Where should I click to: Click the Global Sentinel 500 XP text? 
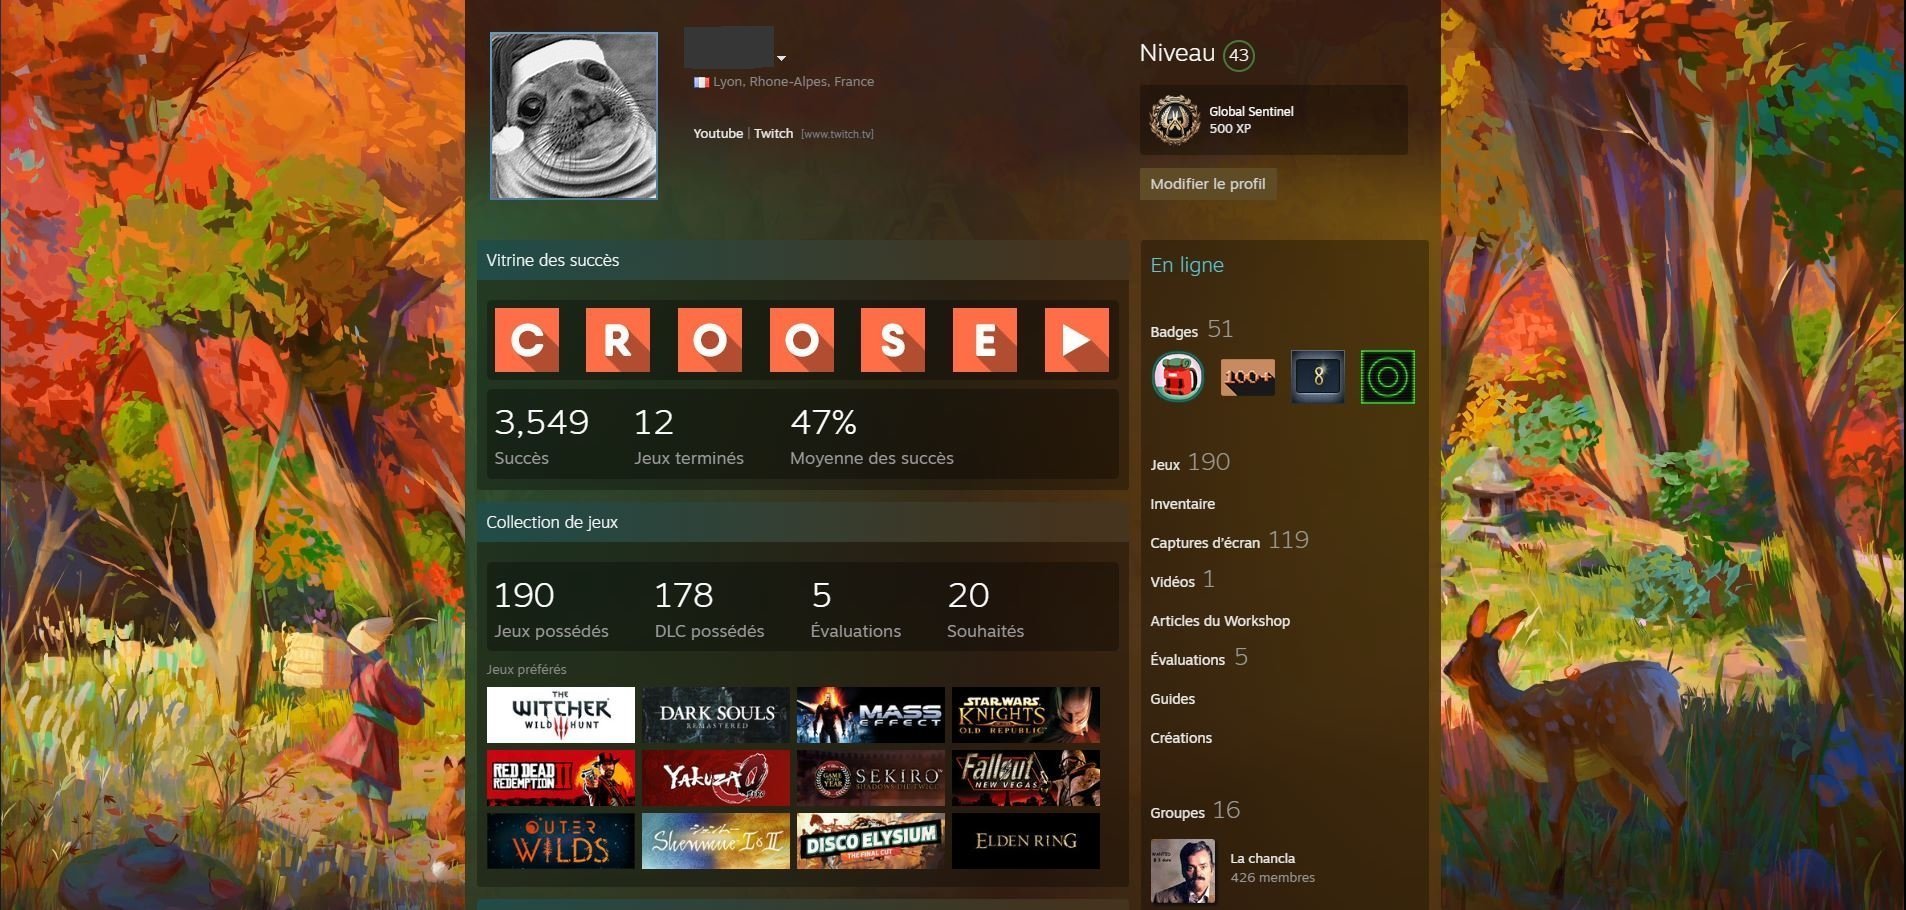coord(1251,120)
